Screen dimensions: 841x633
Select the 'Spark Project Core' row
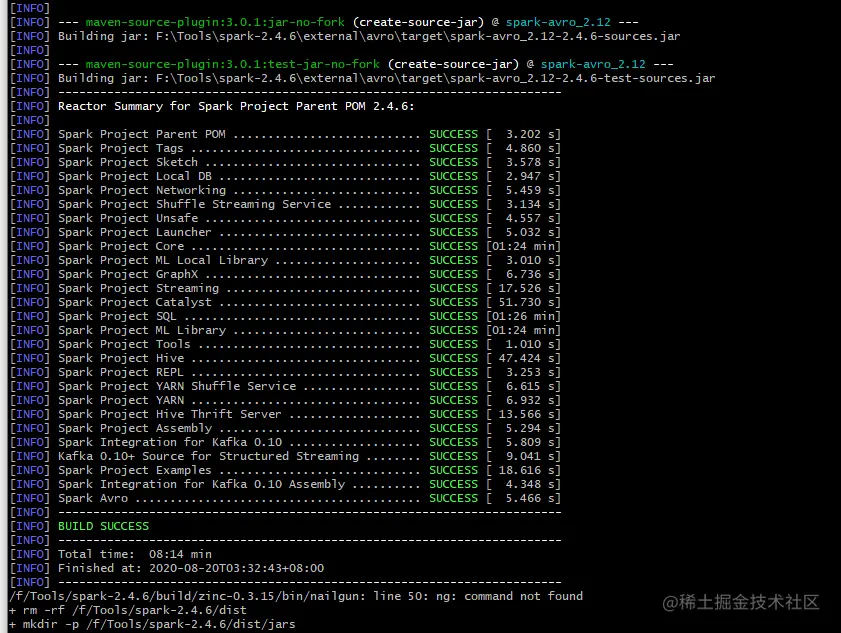pyautogui.click(x=285, y=246)
